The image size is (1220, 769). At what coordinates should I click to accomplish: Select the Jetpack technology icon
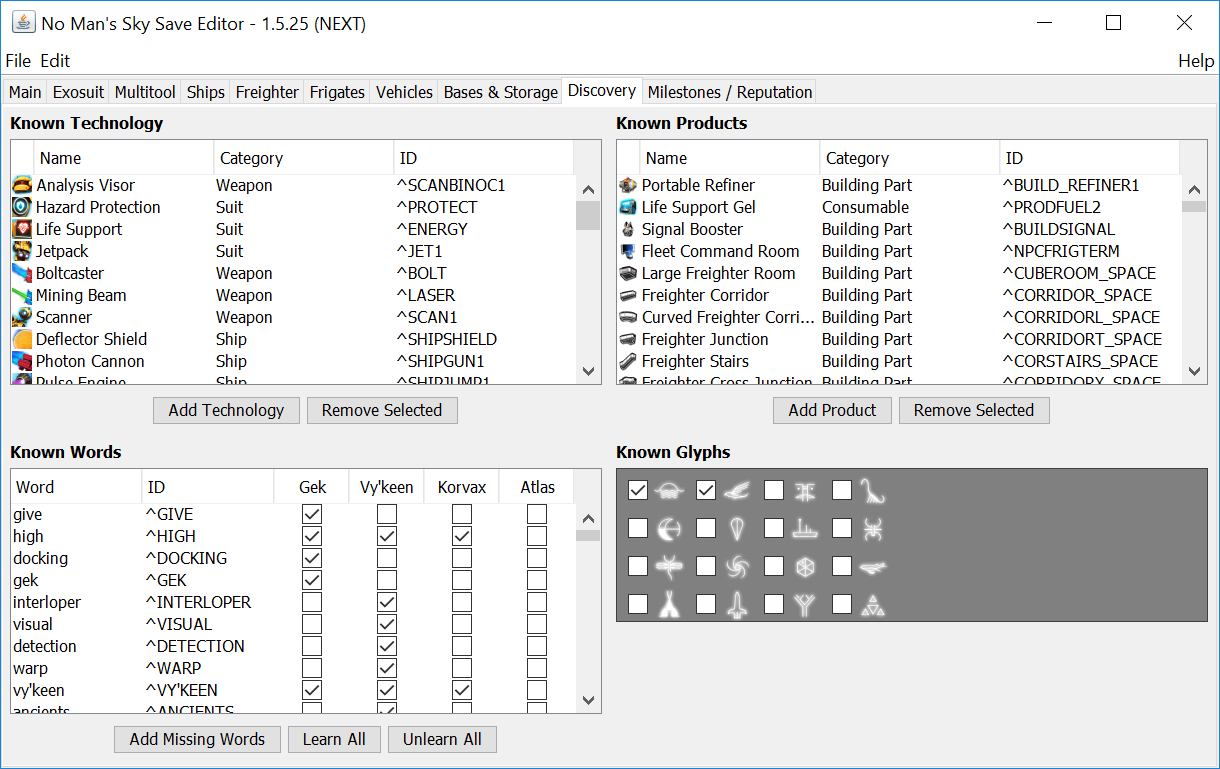click(22, 251)
